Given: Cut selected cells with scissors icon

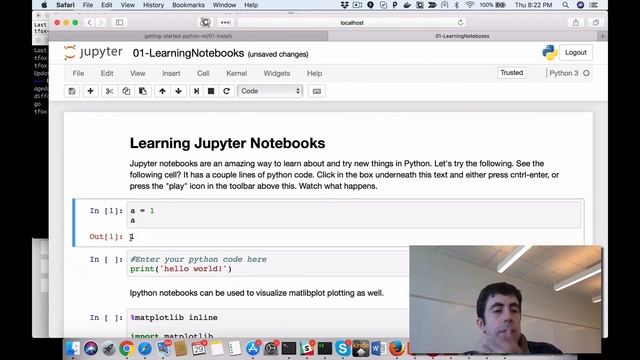Looking at the screenshot, I should tap(109, 91).
